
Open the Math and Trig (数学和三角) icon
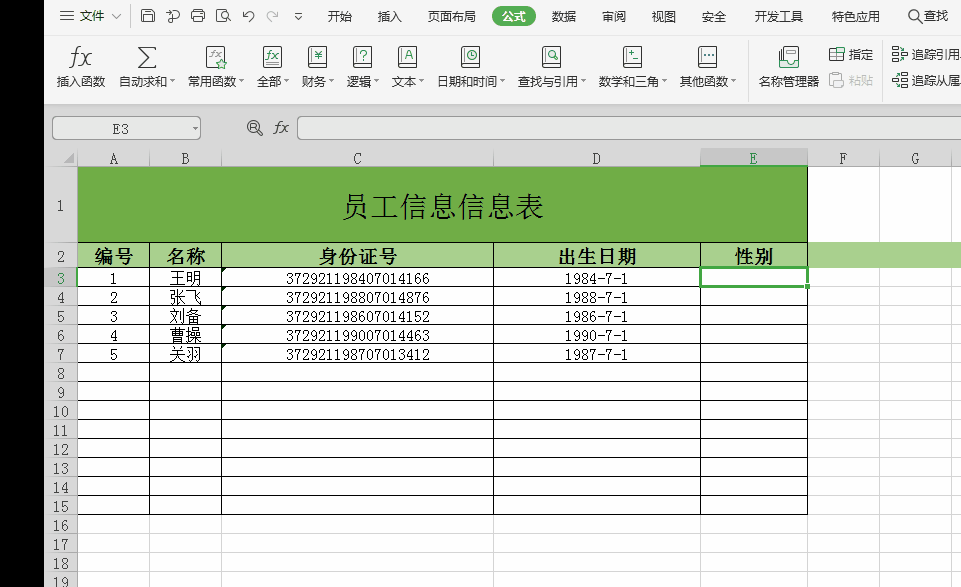tap(632, 58)
